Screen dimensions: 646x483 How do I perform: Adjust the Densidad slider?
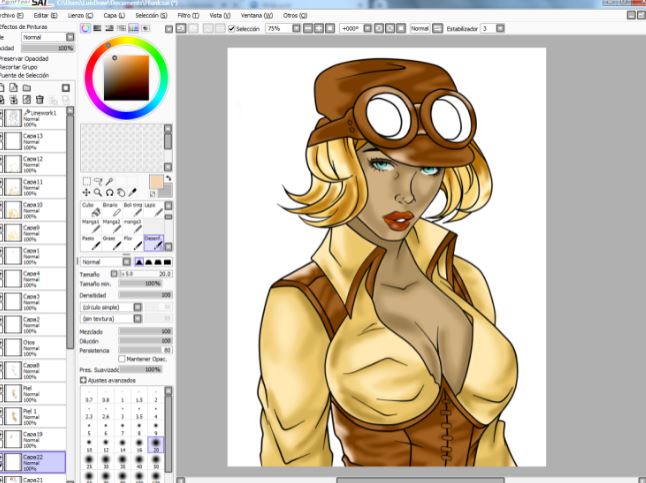point(145,295)
